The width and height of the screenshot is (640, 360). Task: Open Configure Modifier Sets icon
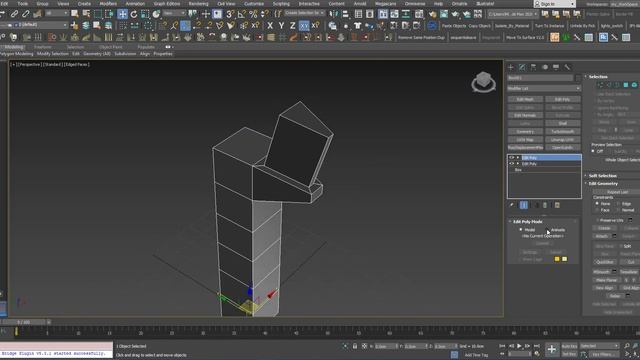point(557,205)
